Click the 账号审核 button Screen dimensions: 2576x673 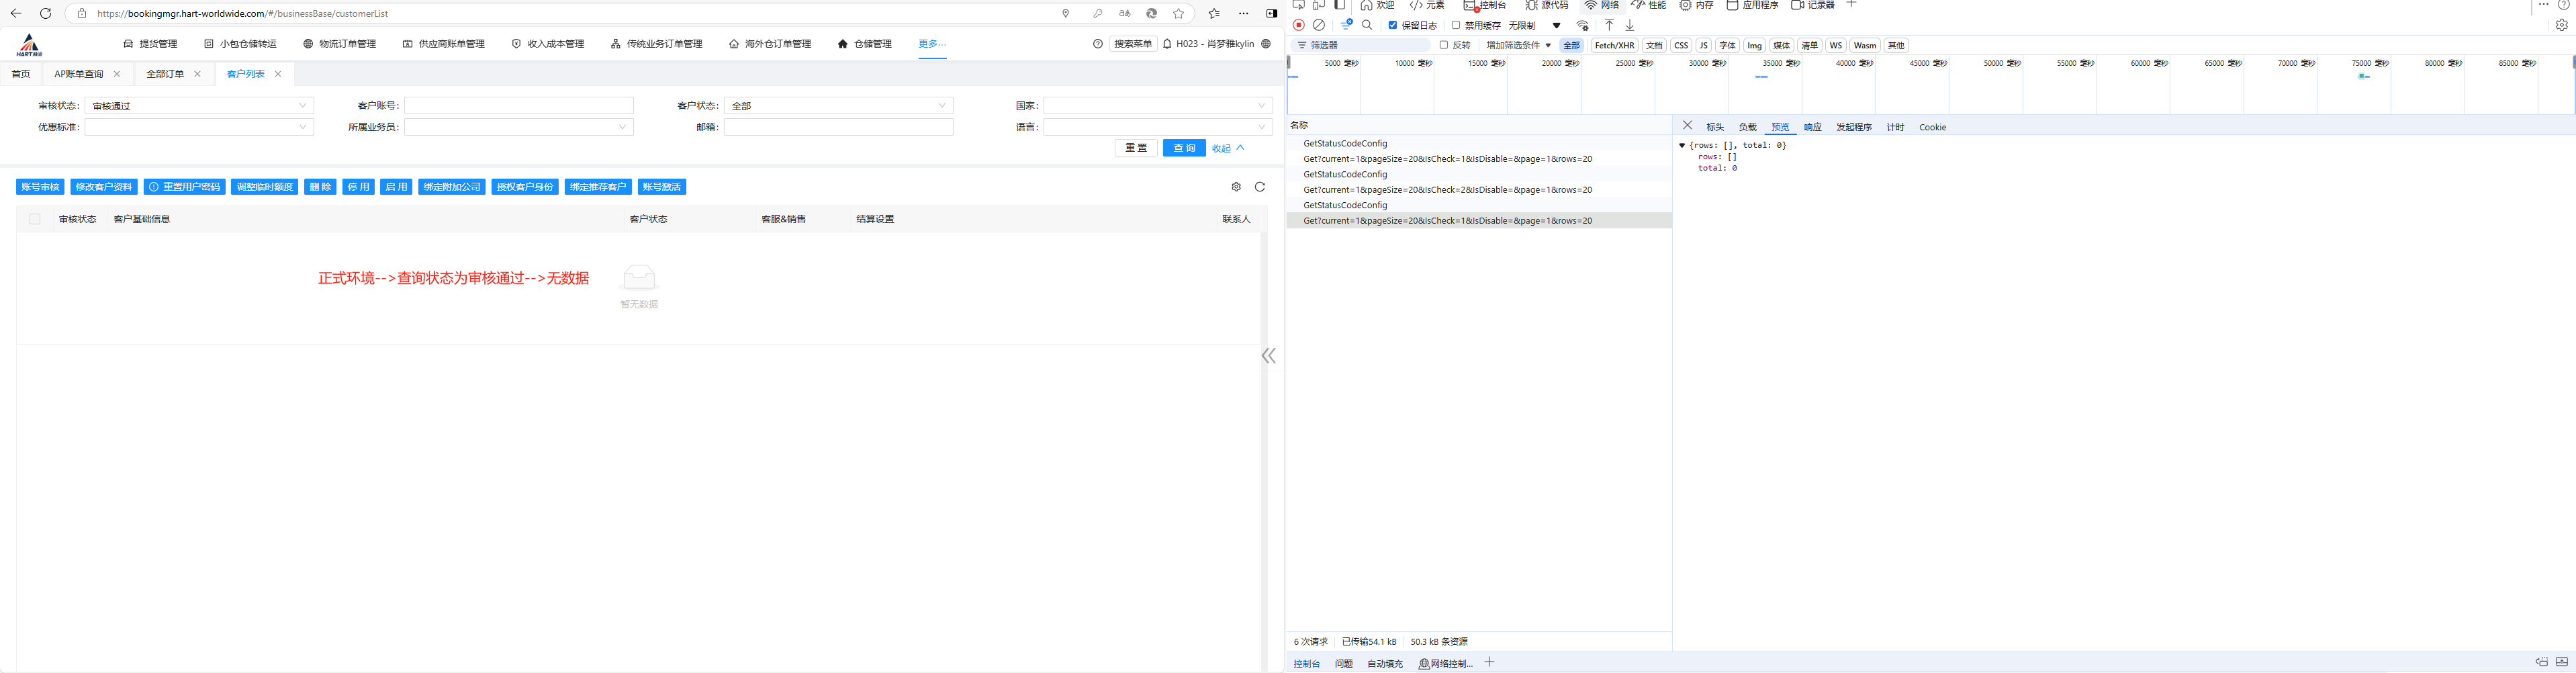(x=40, y=187)
